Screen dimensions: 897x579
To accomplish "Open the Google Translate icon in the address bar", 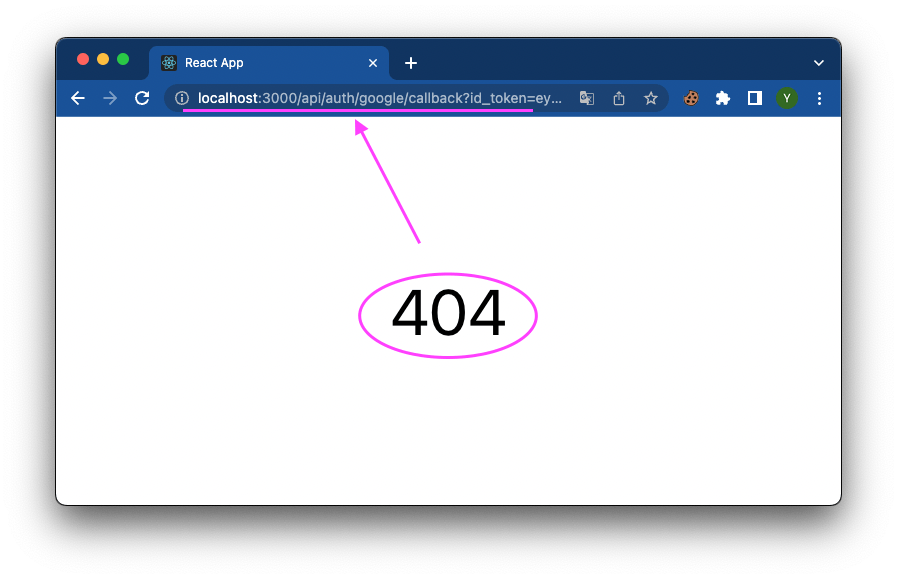I will 587,98.
